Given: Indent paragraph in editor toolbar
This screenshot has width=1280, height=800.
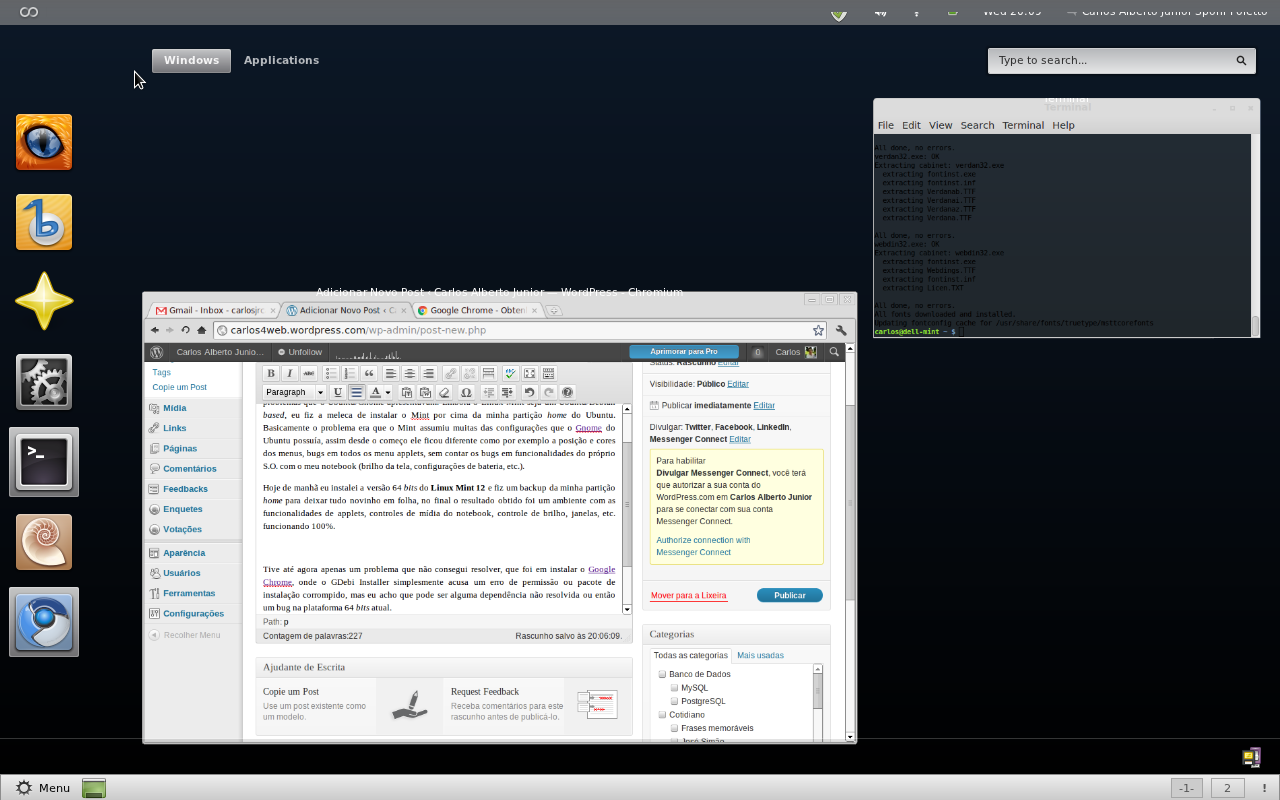Looking at the screenshot, I should click(508, 392).
